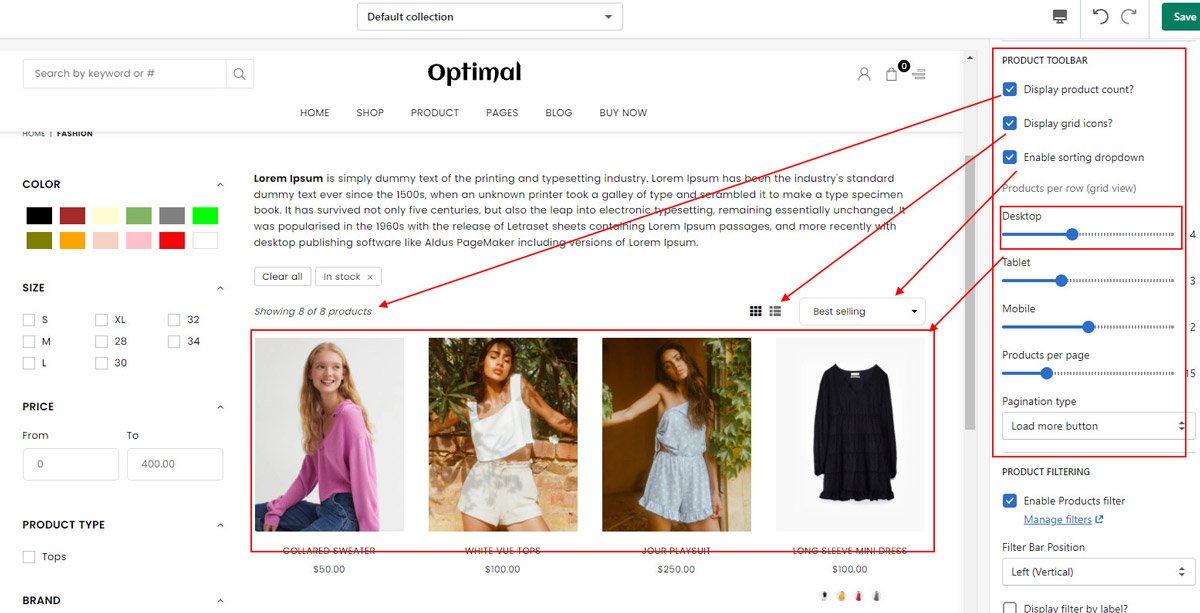Click the search by keyword field
Viewport: 1200px width, 613px height.
pyautogui.click(x=125, y=74)
